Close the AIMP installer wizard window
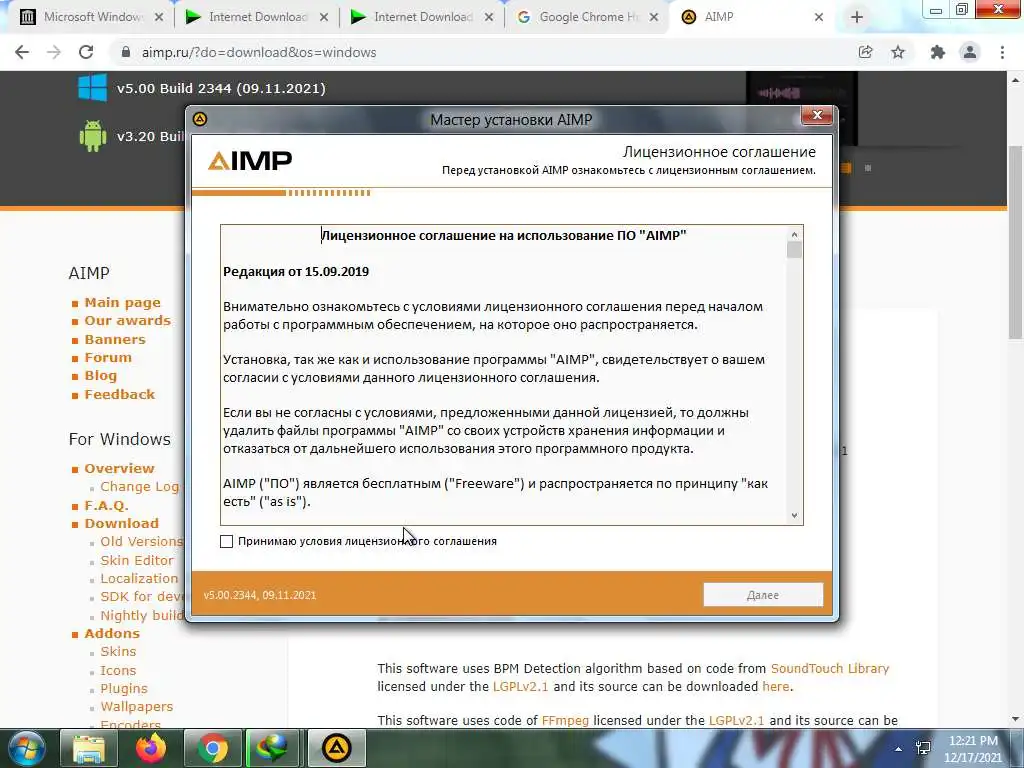Screen dimensions: 1024x768 coord(816,116)
